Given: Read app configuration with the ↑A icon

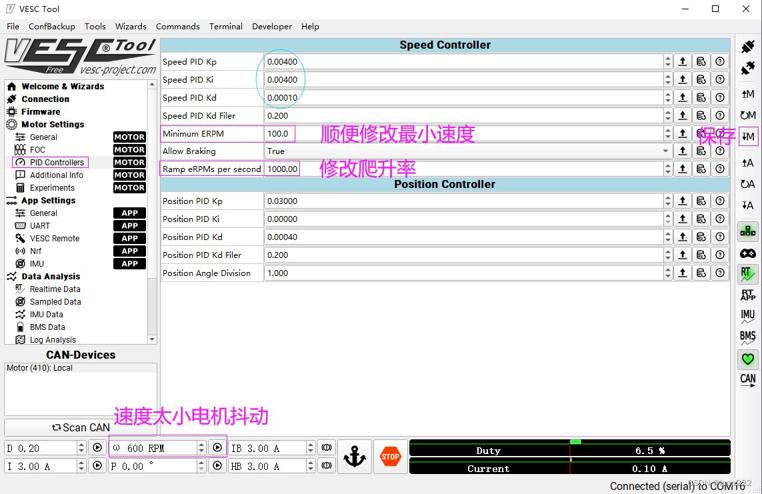Looking at the screenshot, I should 747,163.
